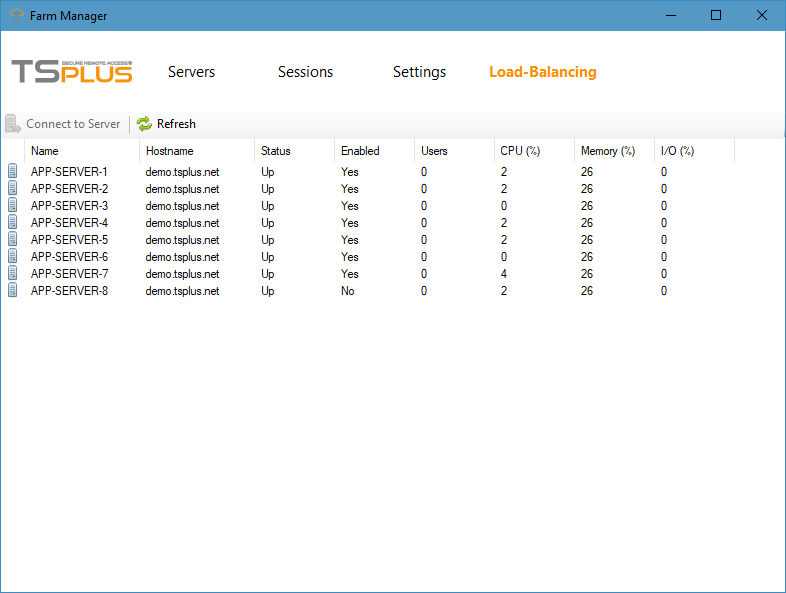
Task: Click the Farm Manager title bar icon
Action: [x=16, y=16]
